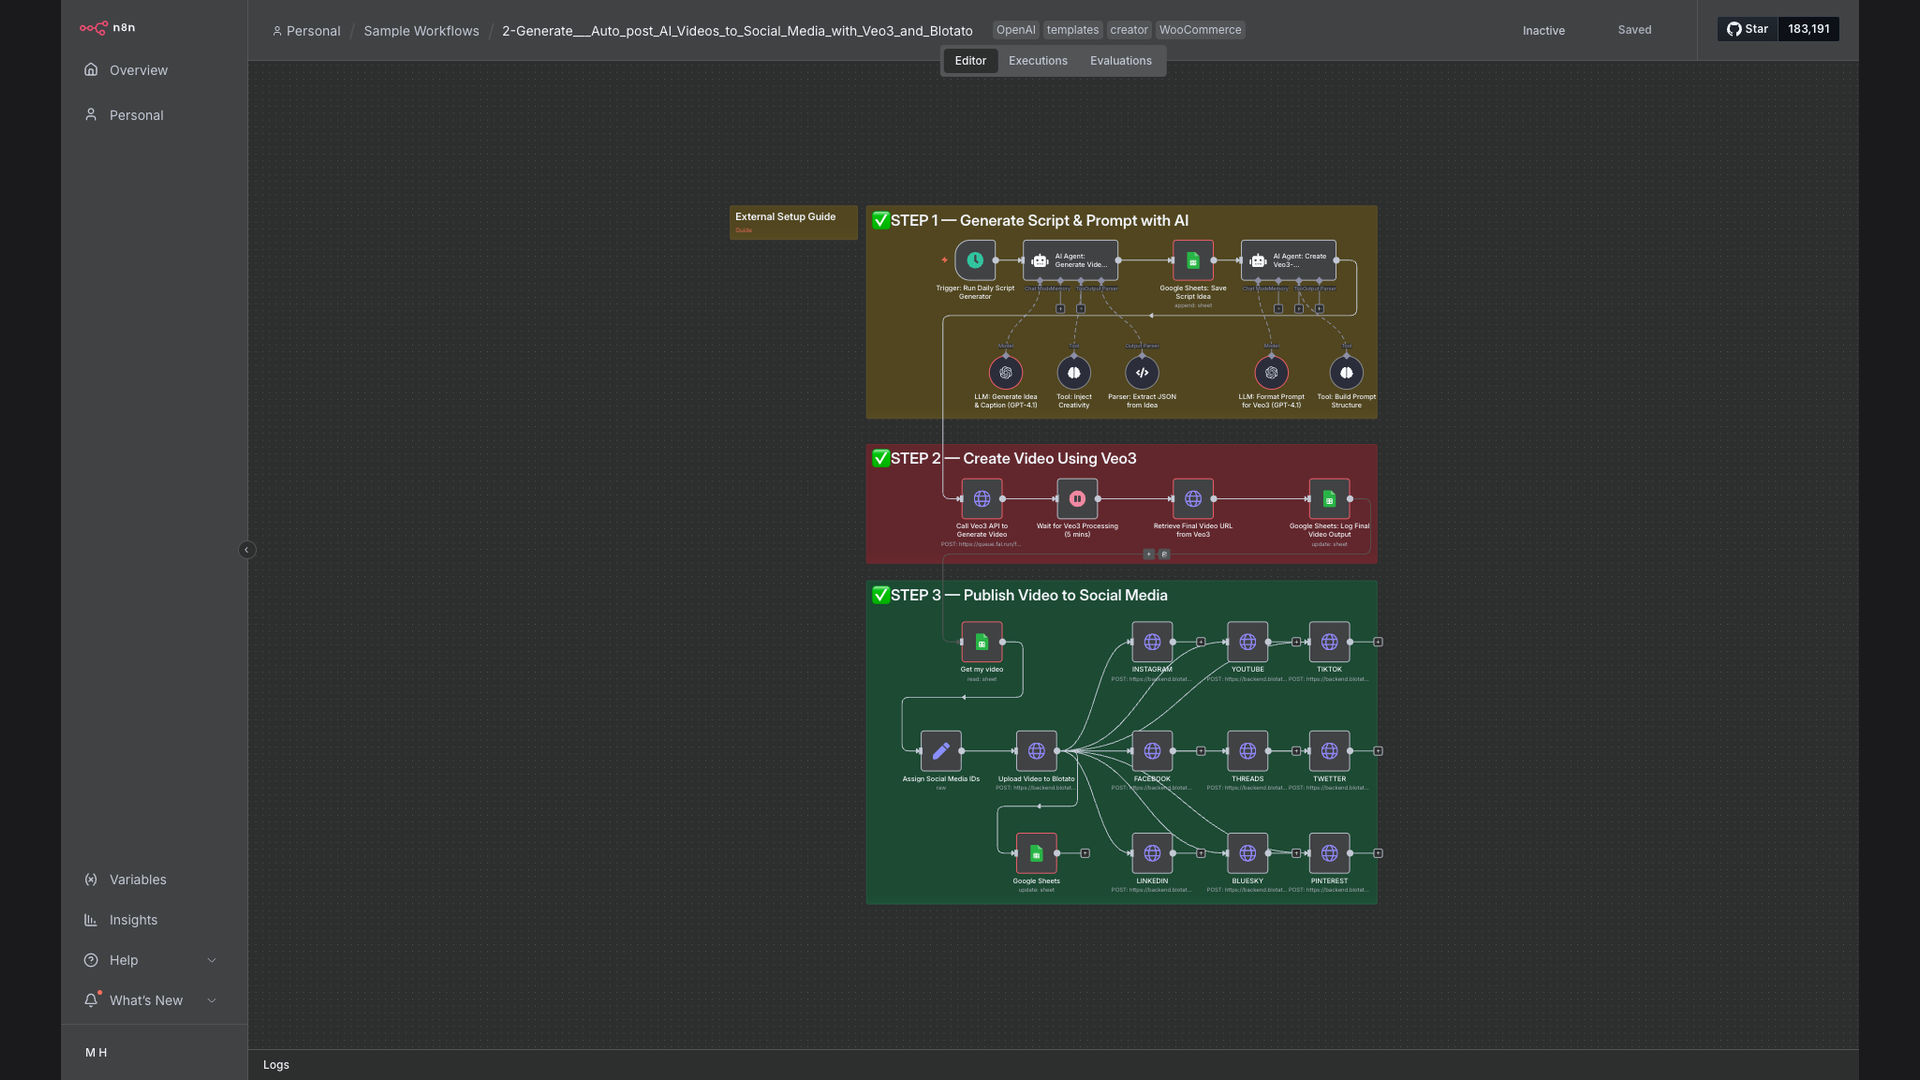Add a node after the TWETTER output
The height and width of the screenshot is (1080, 1920).
pos(1378,751)
